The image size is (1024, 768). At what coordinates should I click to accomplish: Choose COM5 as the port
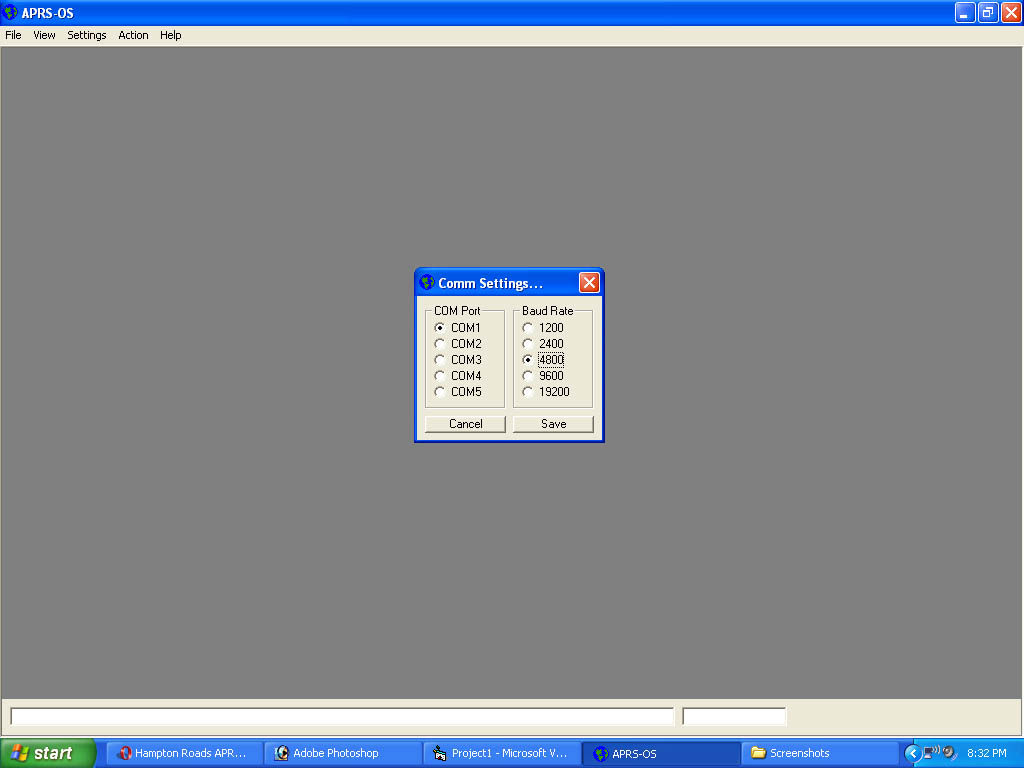click(x=458, y=392)
